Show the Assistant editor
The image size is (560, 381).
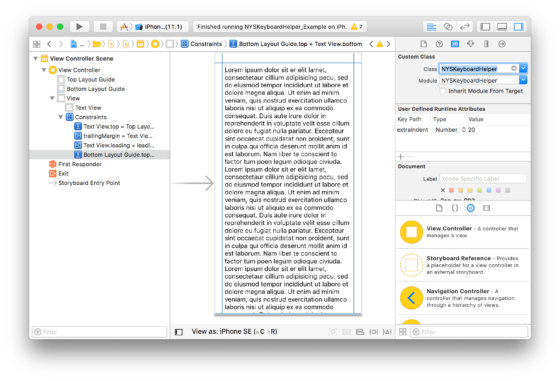point(448,26)
